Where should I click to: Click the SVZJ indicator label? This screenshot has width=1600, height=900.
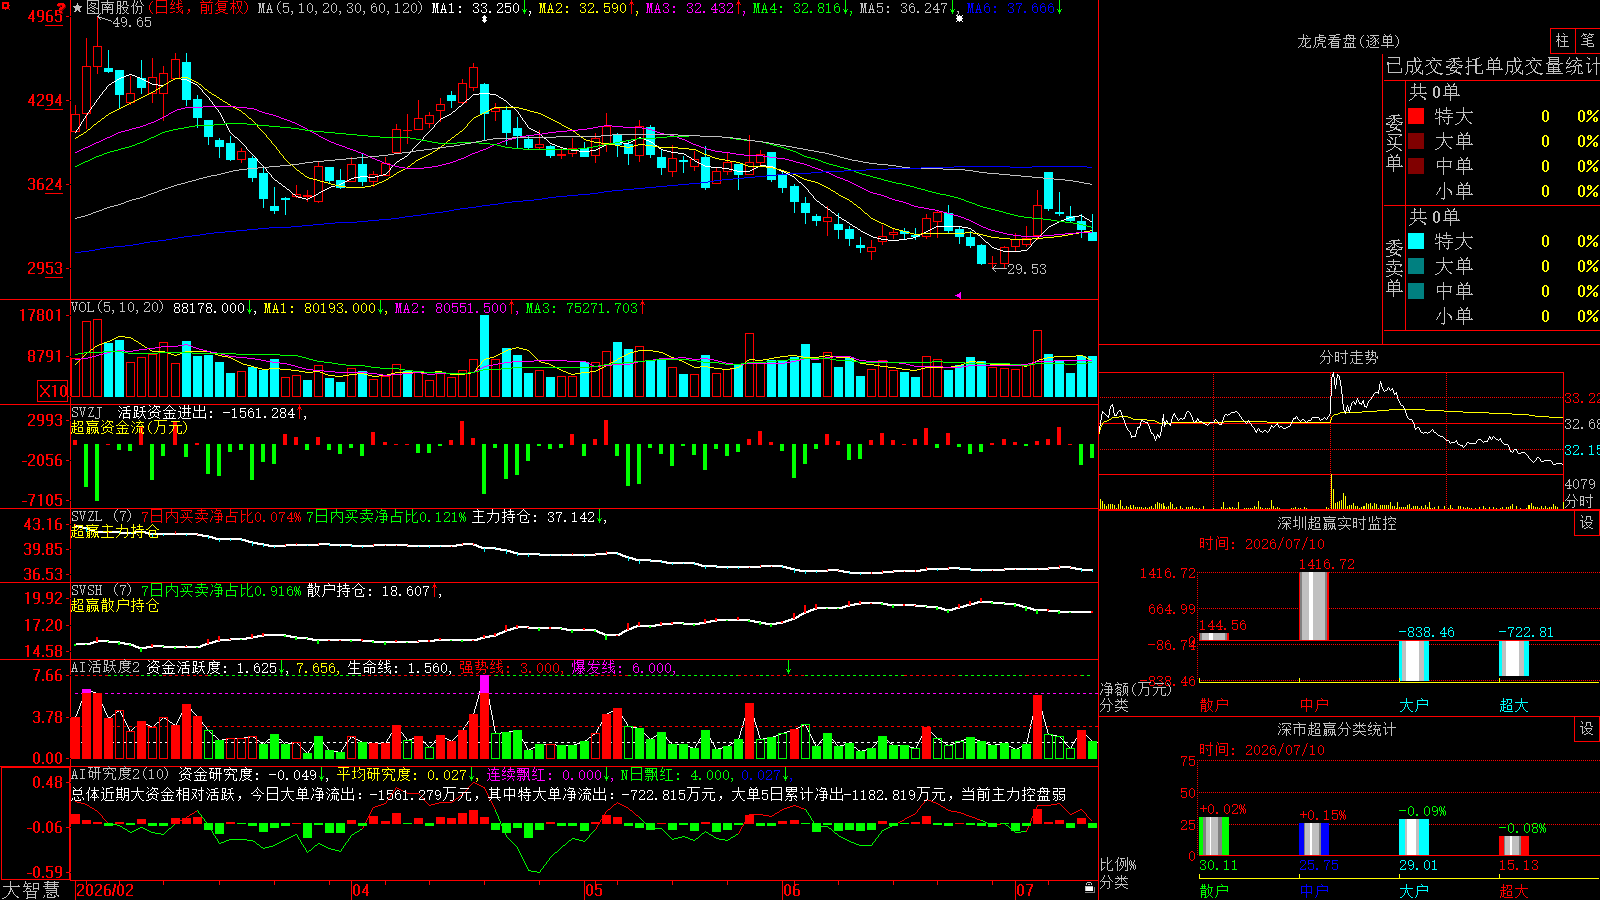pyautogui.click(x=87, y=412)
